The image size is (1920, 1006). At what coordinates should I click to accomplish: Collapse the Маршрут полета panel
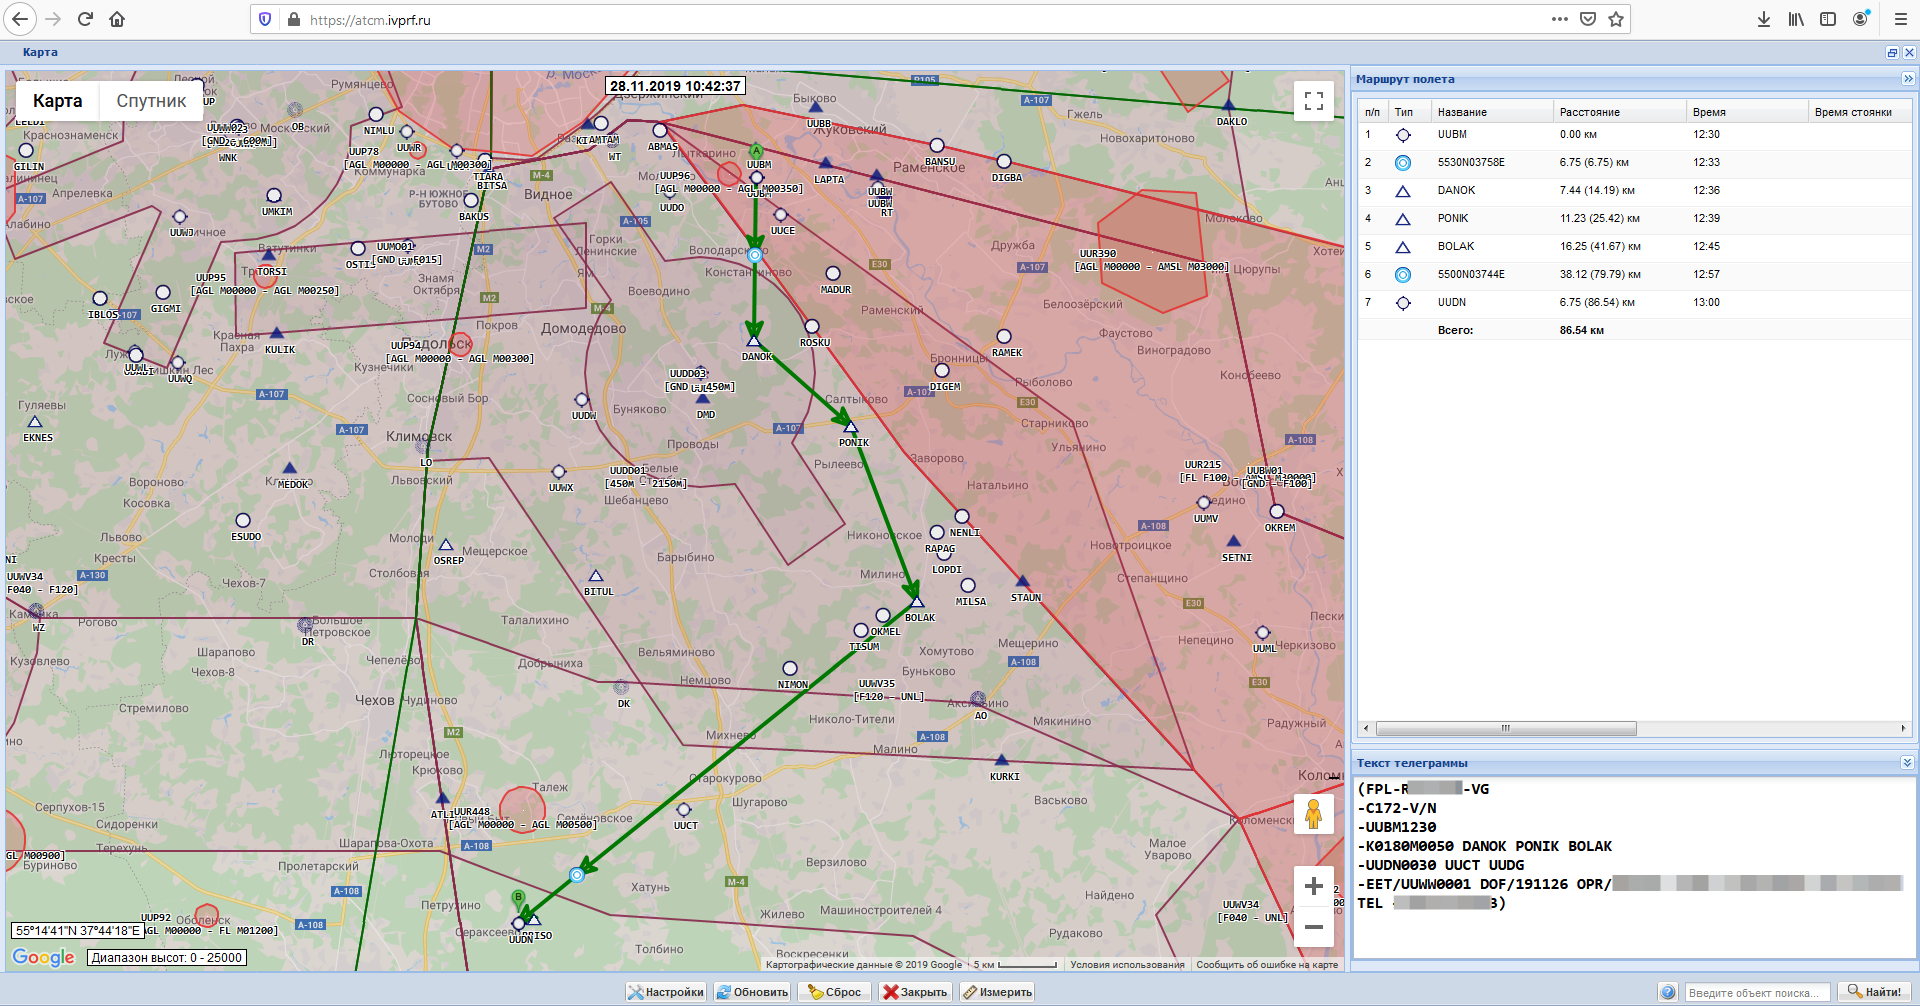[x=1907, y=79]
